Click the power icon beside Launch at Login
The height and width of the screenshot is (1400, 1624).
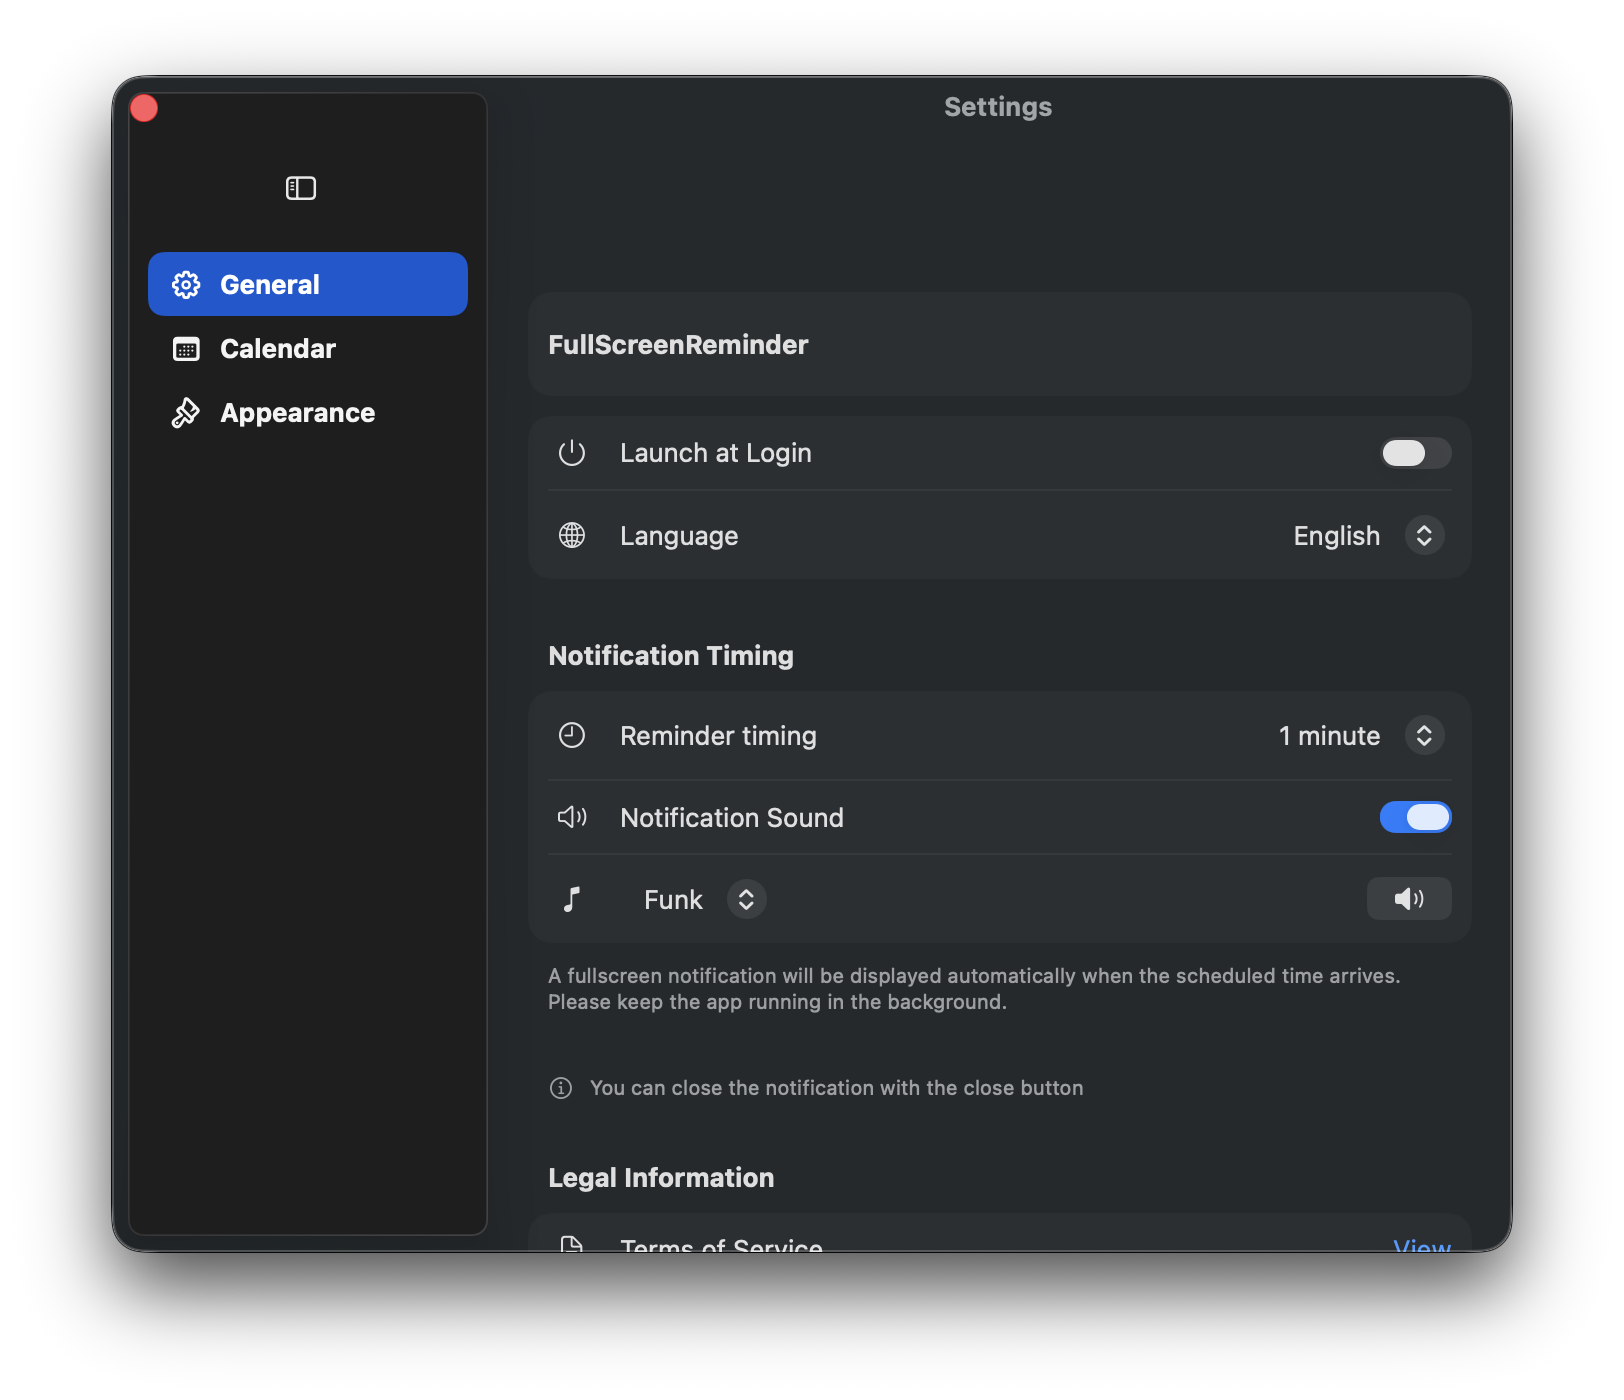pos(572,452)
